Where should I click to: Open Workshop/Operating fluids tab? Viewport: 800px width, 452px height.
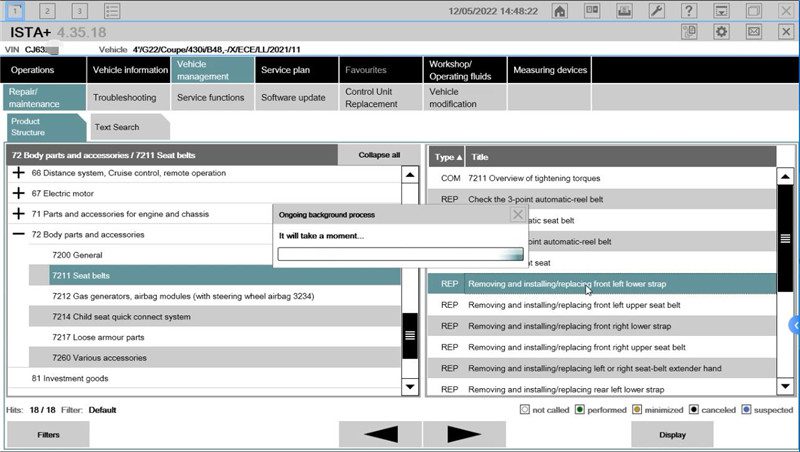click(x=464, y=70)
